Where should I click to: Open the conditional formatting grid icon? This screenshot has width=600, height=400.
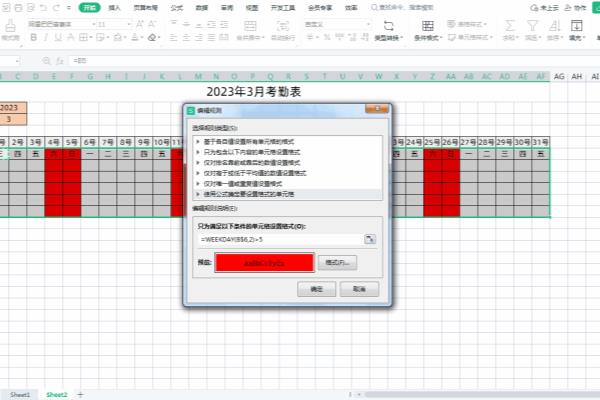(x=428, y=26)
